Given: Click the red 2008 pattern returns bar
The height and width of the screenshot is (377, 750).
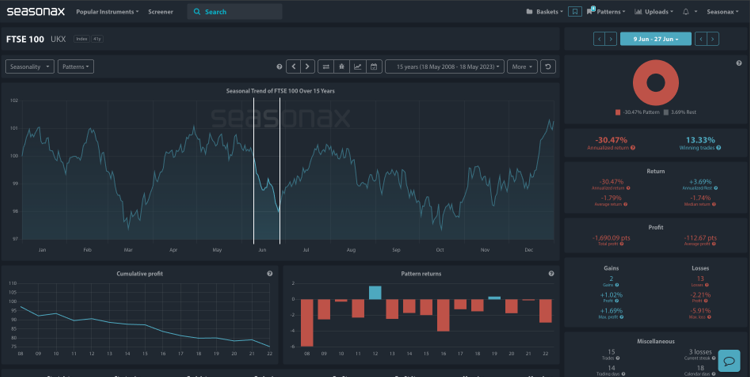Looking at the screenshot, I should [x=307, y=323].
